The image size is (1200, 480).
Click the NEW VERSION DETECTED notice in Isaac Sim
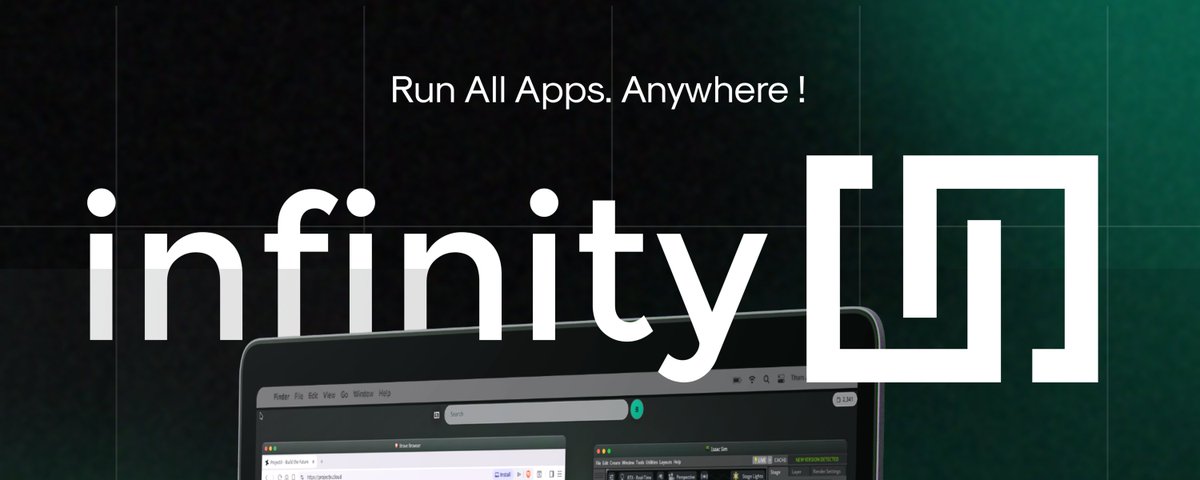(817, 459)
